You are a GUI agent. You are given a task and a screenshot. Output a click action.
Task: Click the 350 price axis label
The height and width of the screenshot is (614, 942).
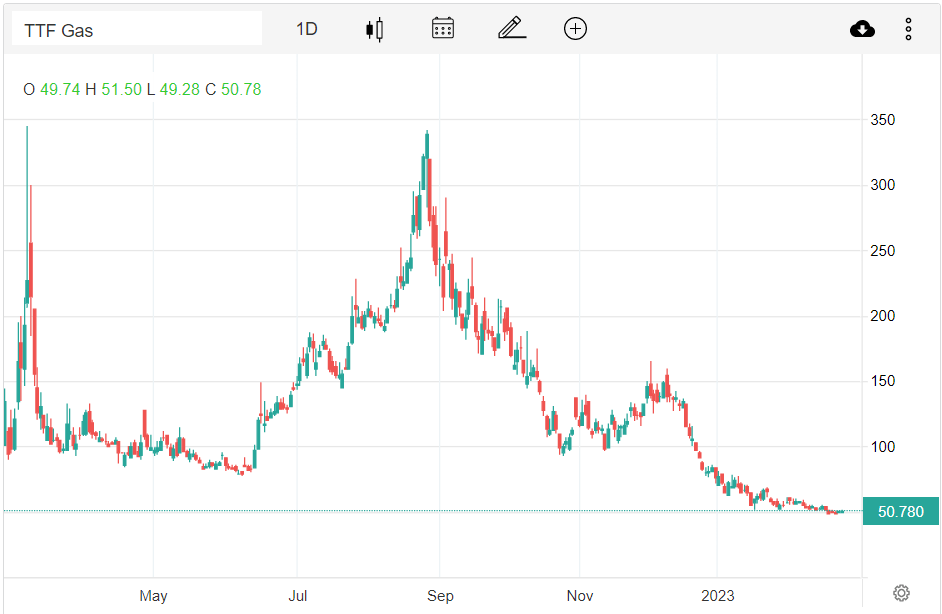point(883,120)
